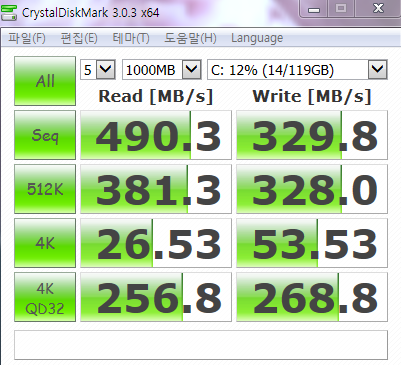Viewport: 401px width, 365px height.
Task: Minimize the CrystalDiskMark window
Action: click(314, 9)
